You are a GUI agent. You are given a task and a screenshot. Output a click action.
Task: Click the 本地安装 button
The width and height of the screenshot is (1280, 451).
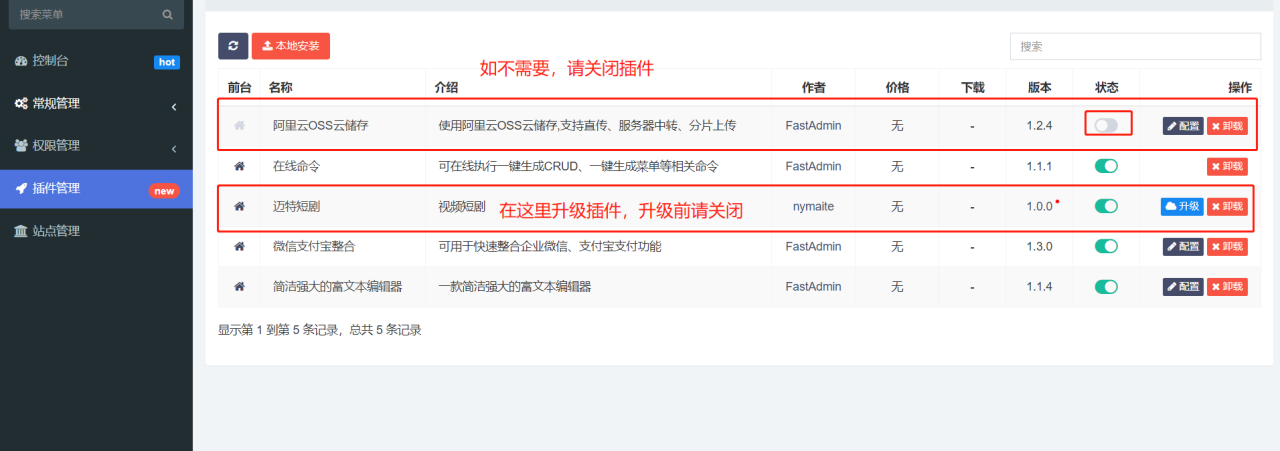click(x=290, y=46)
